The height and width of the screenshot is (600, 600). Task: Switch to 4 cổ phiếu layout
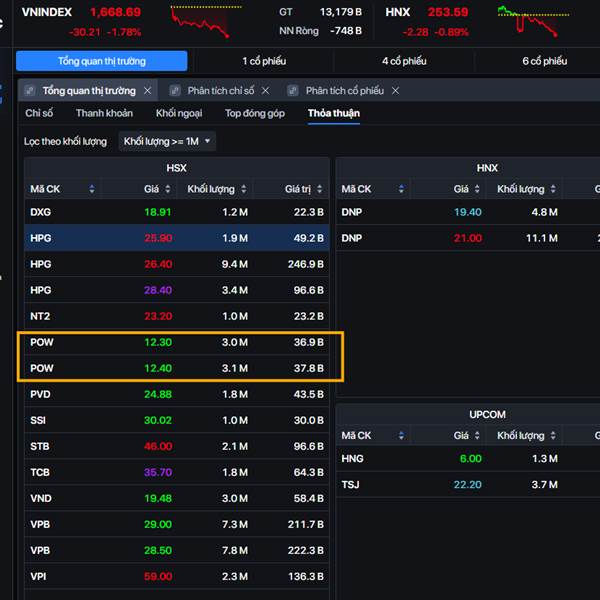(404, 61)
